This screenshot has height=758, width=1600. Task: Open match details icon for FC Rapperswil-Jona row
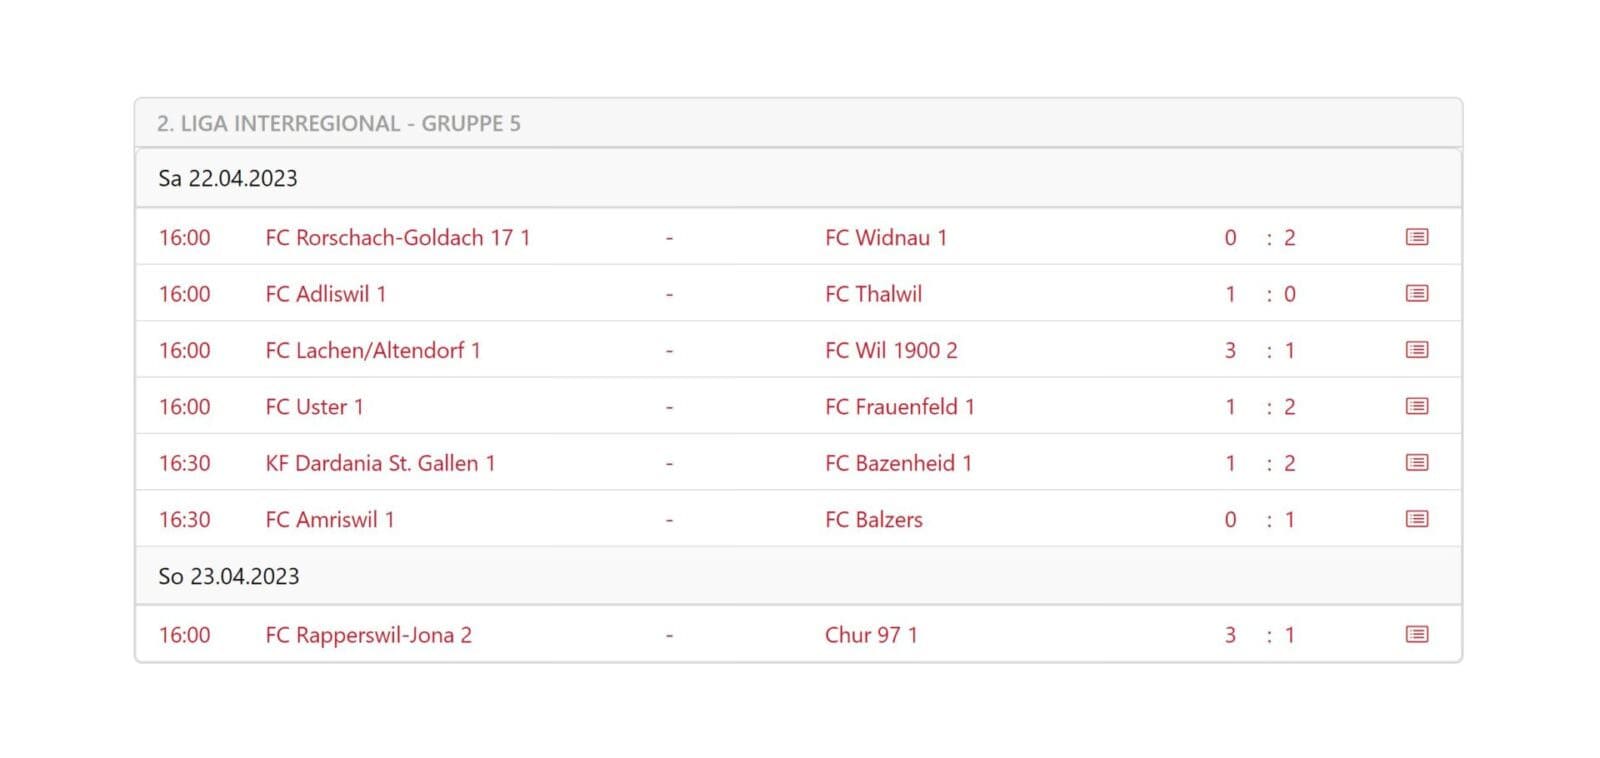(1416, 635)
